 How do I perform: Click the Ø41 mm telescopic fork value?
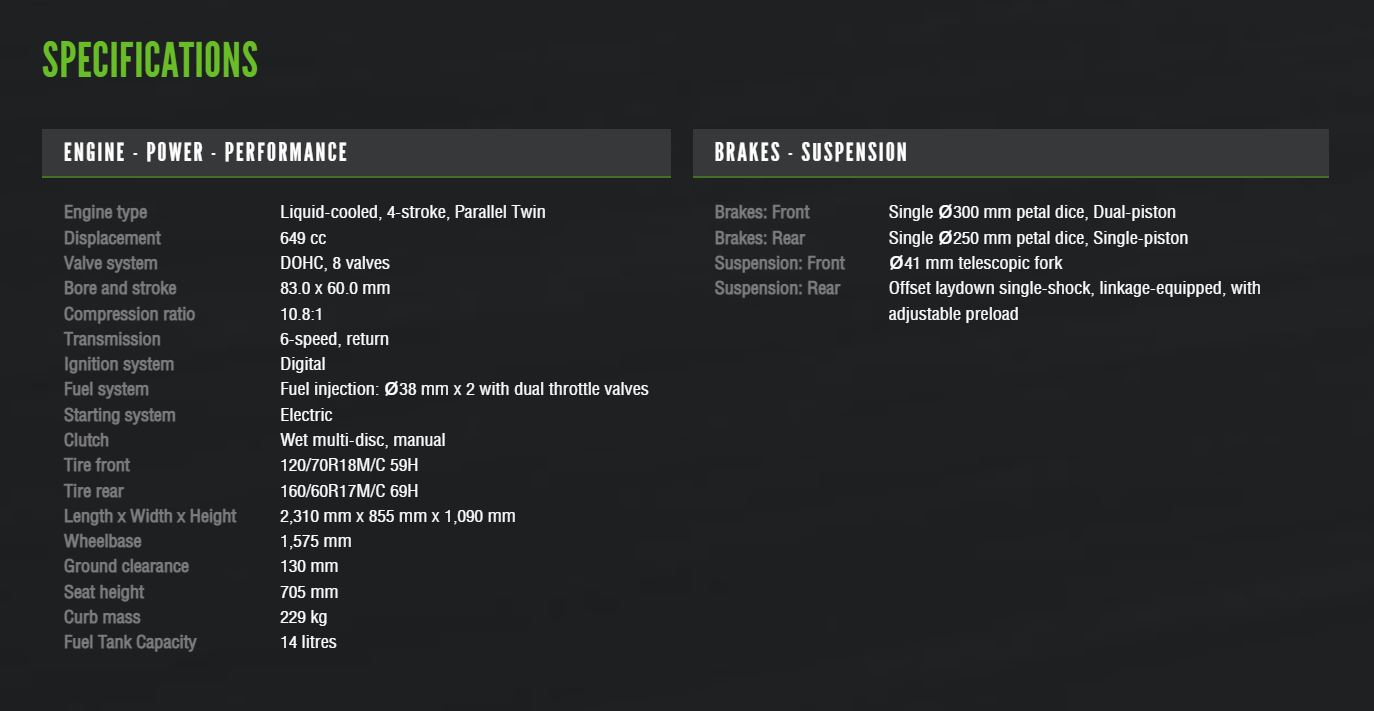(x=975, y=263)
